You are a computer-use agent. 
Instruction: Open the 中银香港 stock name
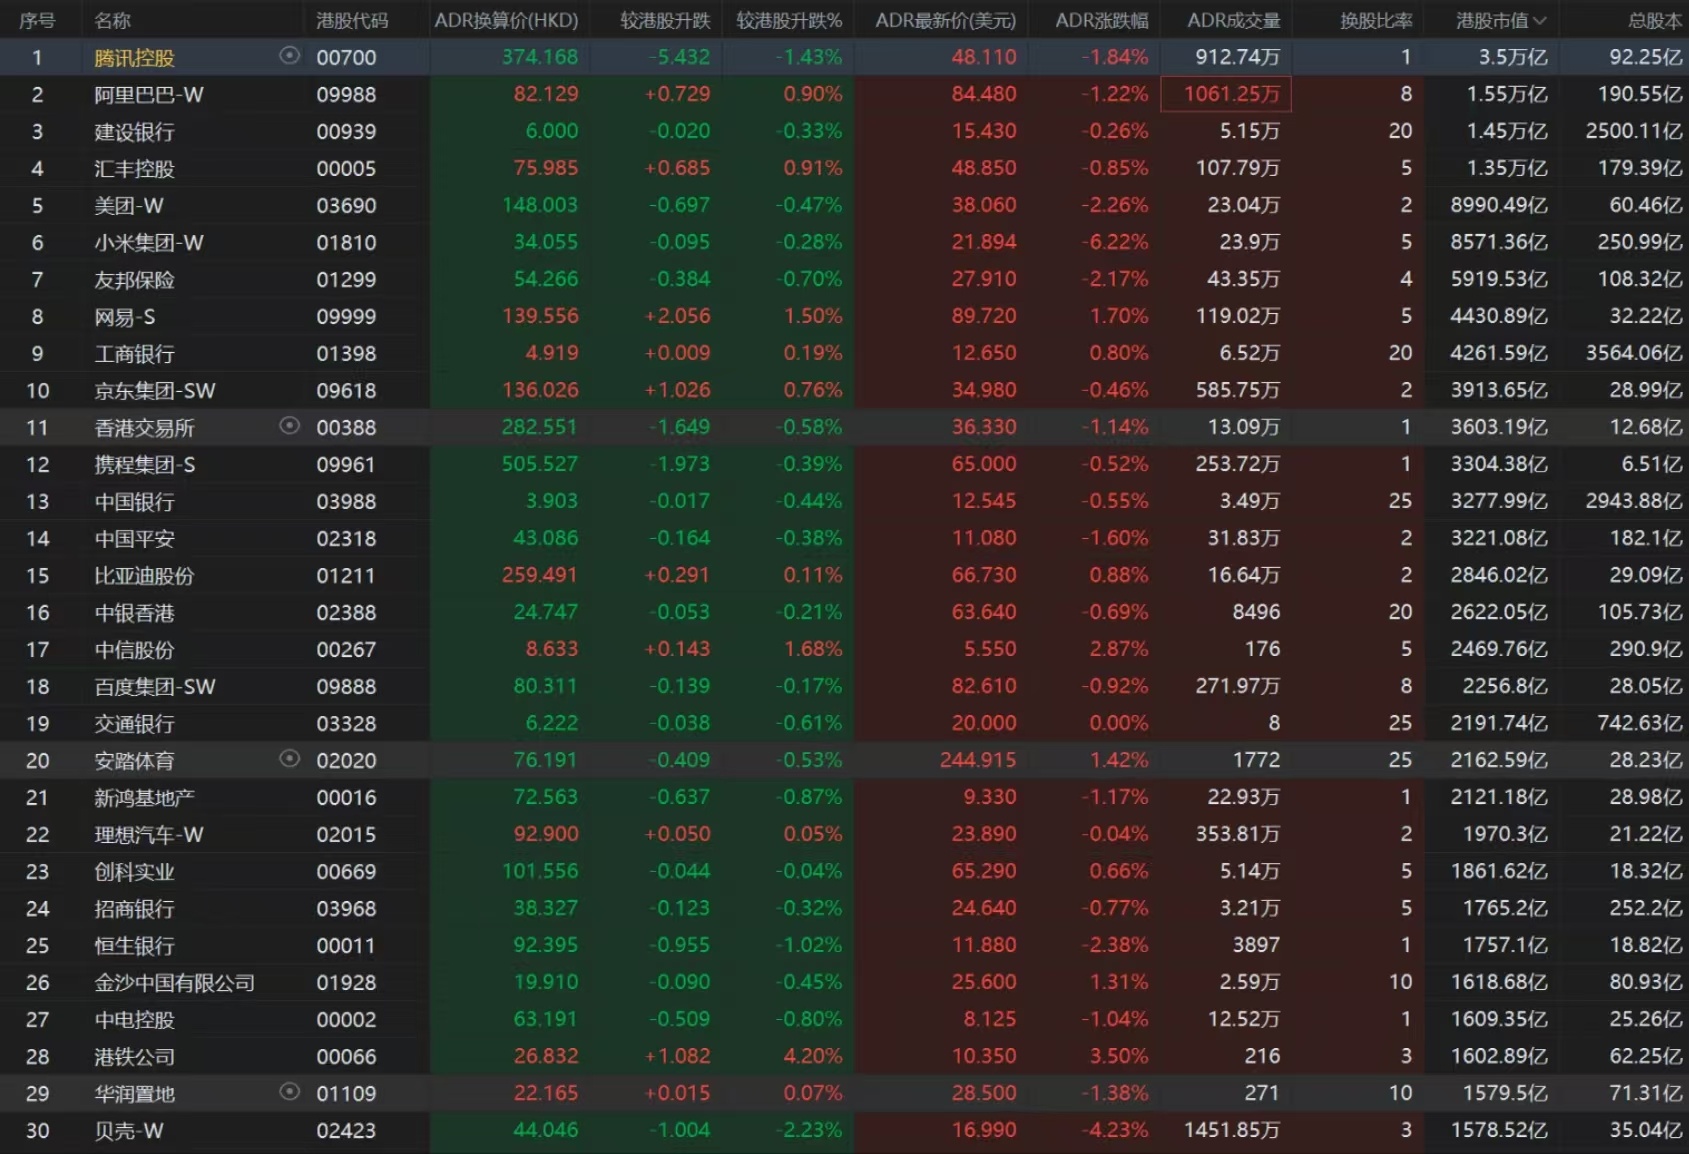[134, 613]
